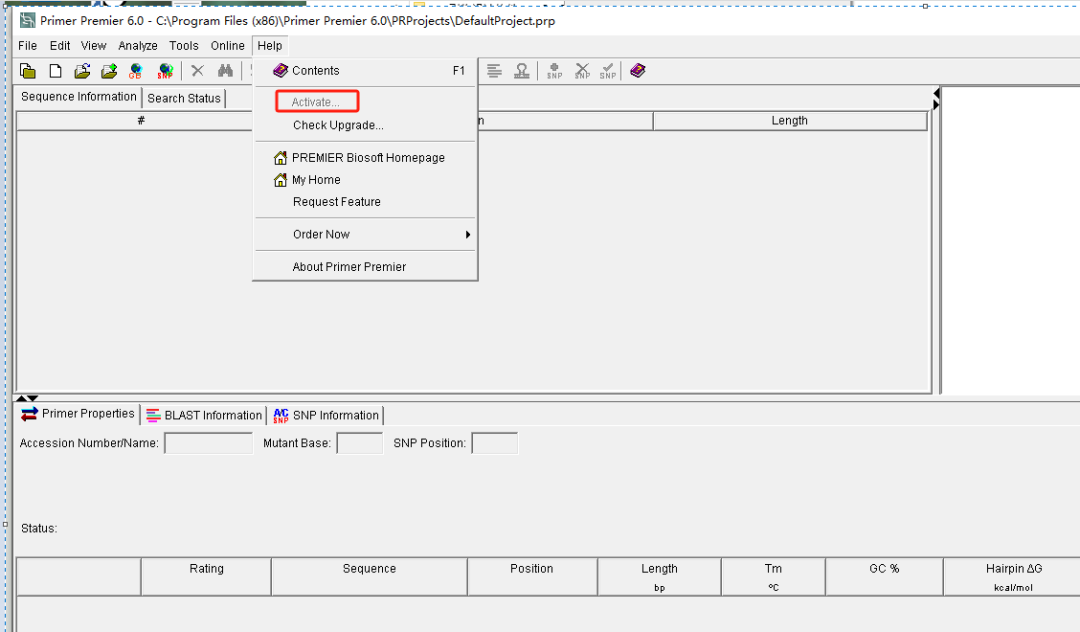Close the open Help menu
This screenshot has width=1080, height=632.
coord(270,45)
